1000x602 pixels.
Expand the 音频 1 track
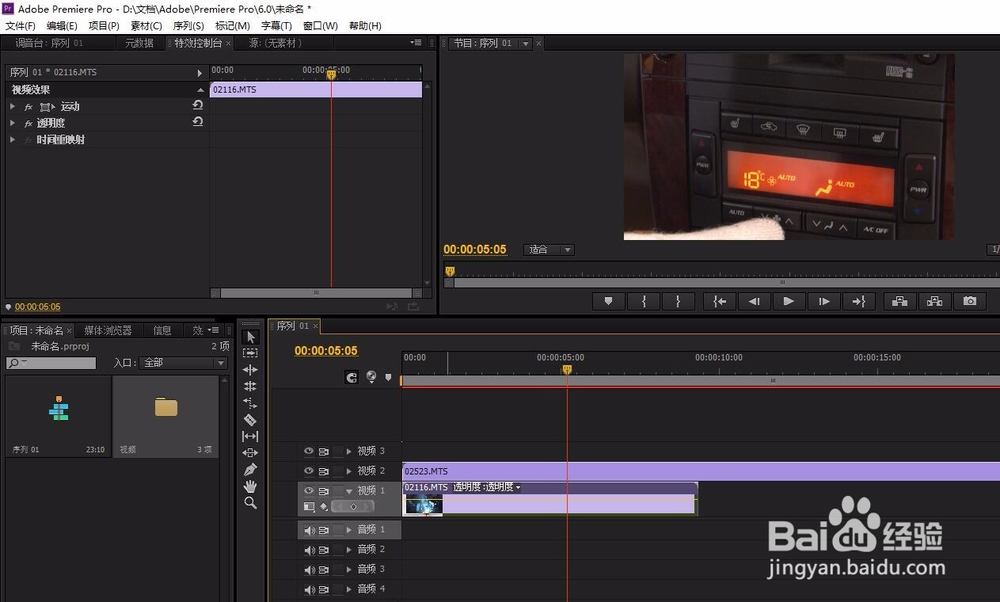pos(349,530)
